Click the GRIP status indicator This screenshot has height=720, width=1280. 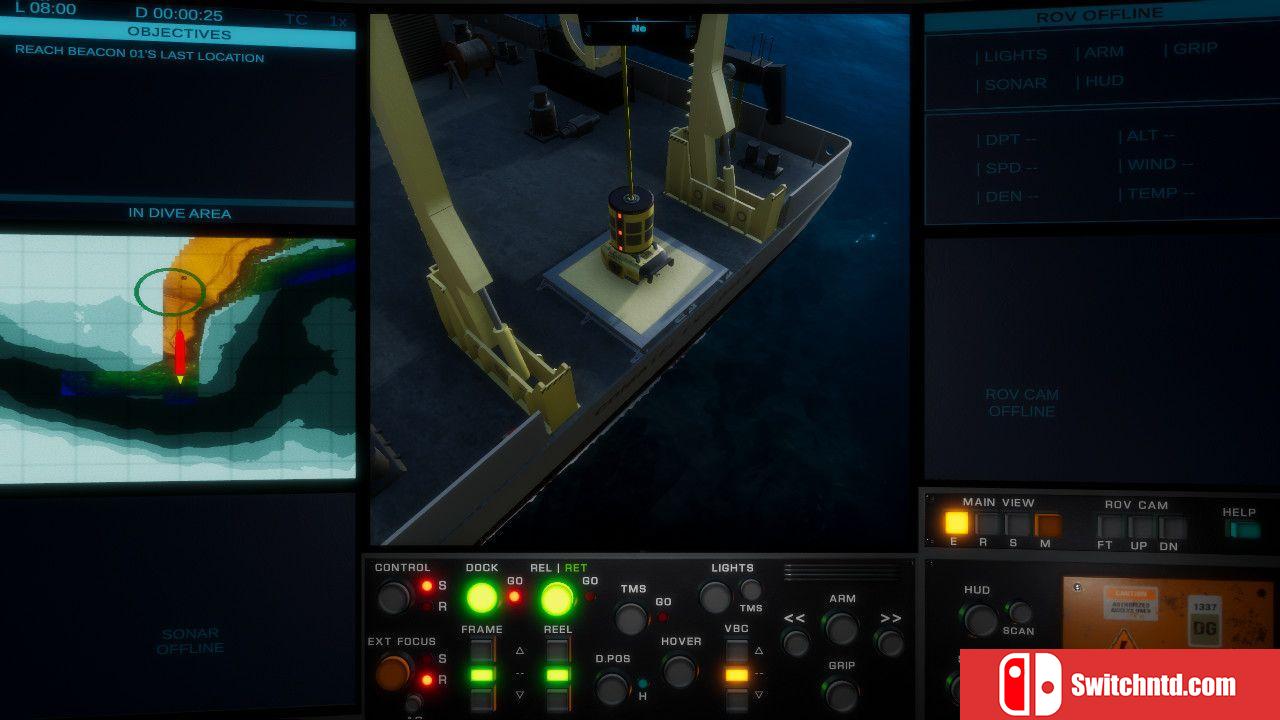pos(1190,48)
